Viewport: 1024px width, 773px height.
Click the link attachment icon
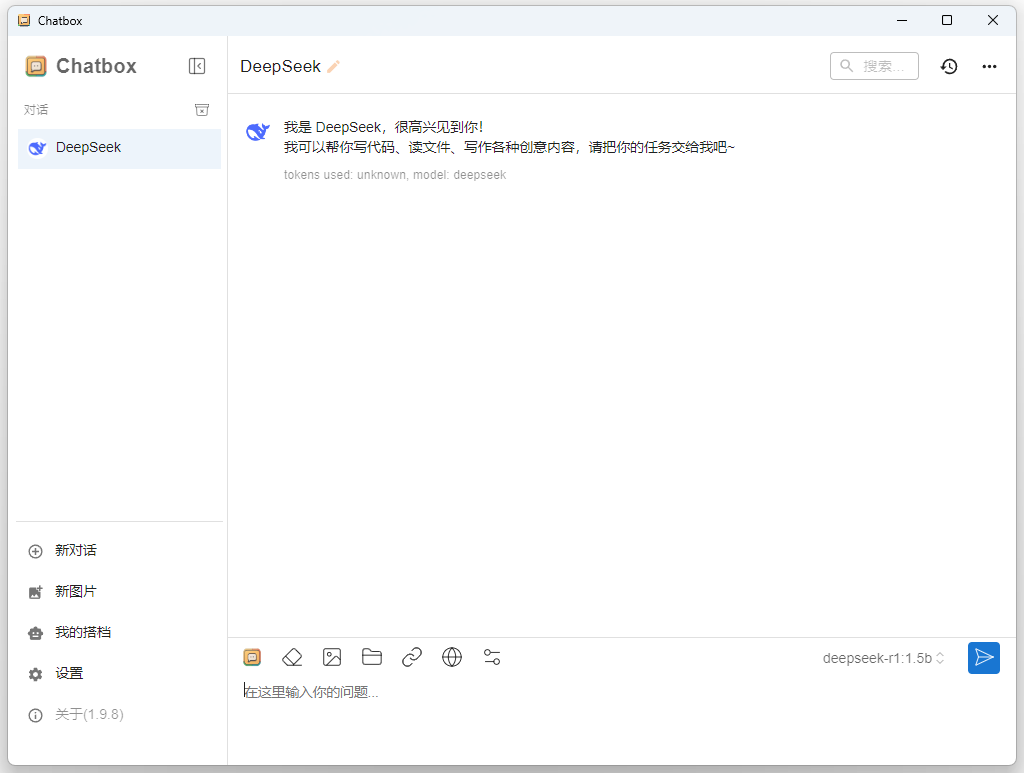(411, 657)
